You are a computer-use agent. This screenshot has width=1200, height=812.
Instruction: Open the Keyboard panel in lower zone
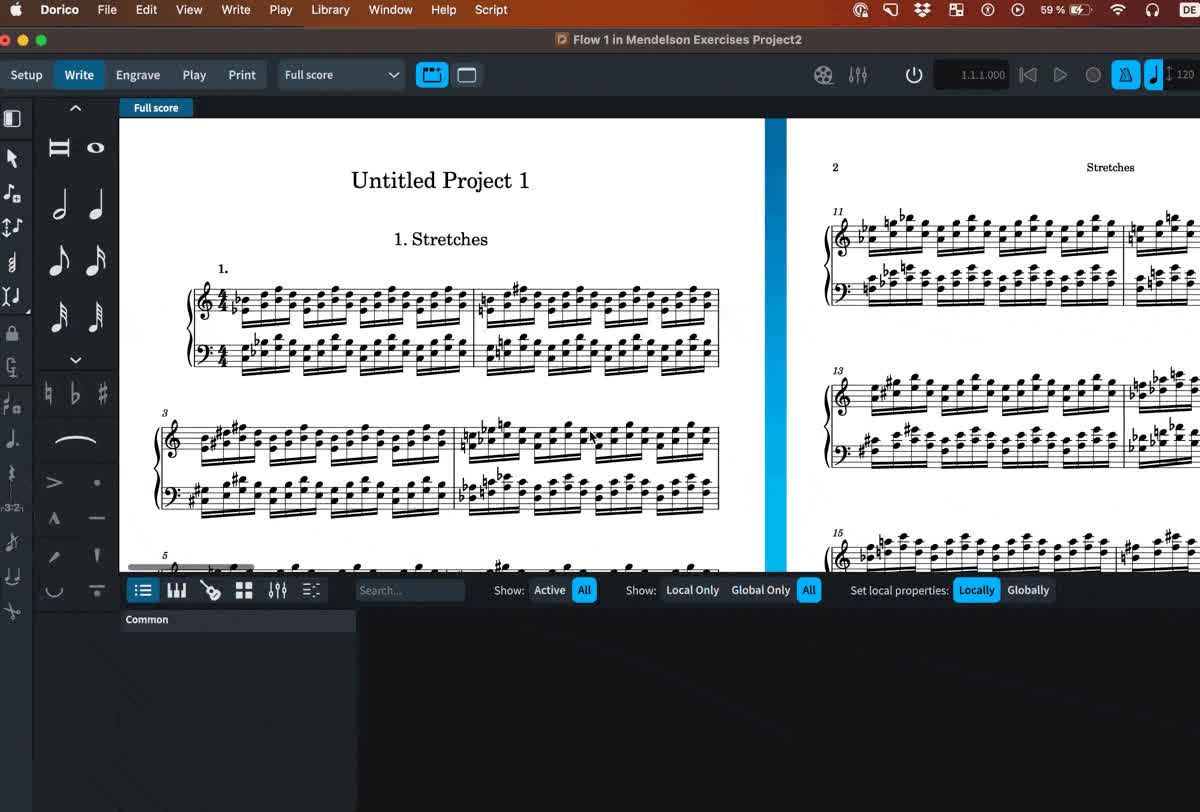(x=177, y=591)
